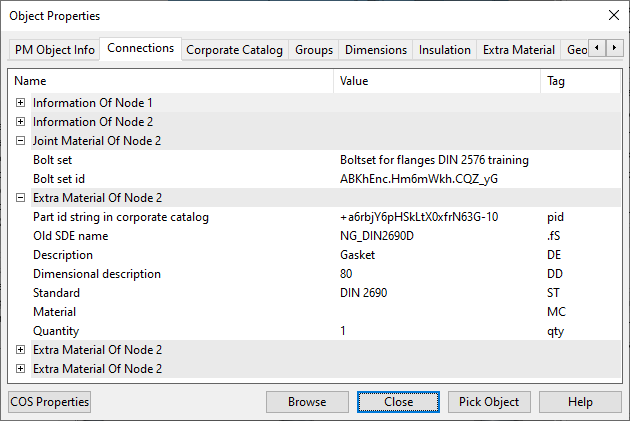The height and width of the screenshot is (421, 630).
Task: Click the COS Properties button
Action: 49,402
